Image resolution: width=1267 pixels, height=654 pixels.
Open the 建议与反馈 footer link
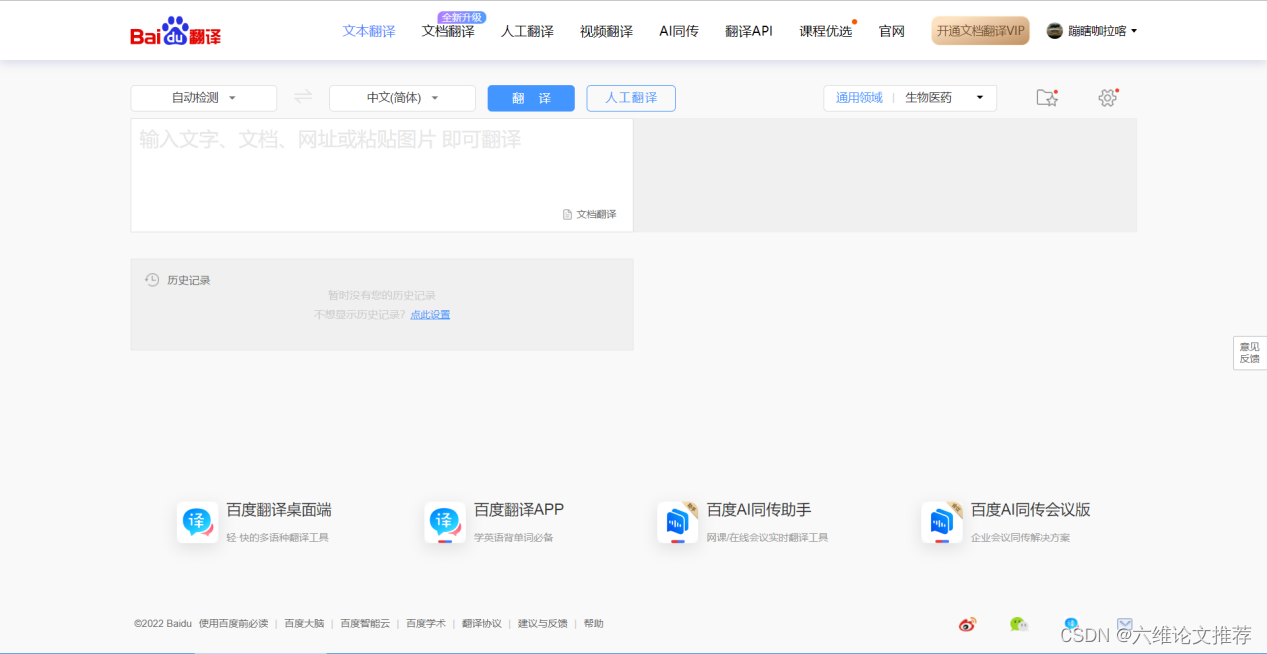coord(543,624)
